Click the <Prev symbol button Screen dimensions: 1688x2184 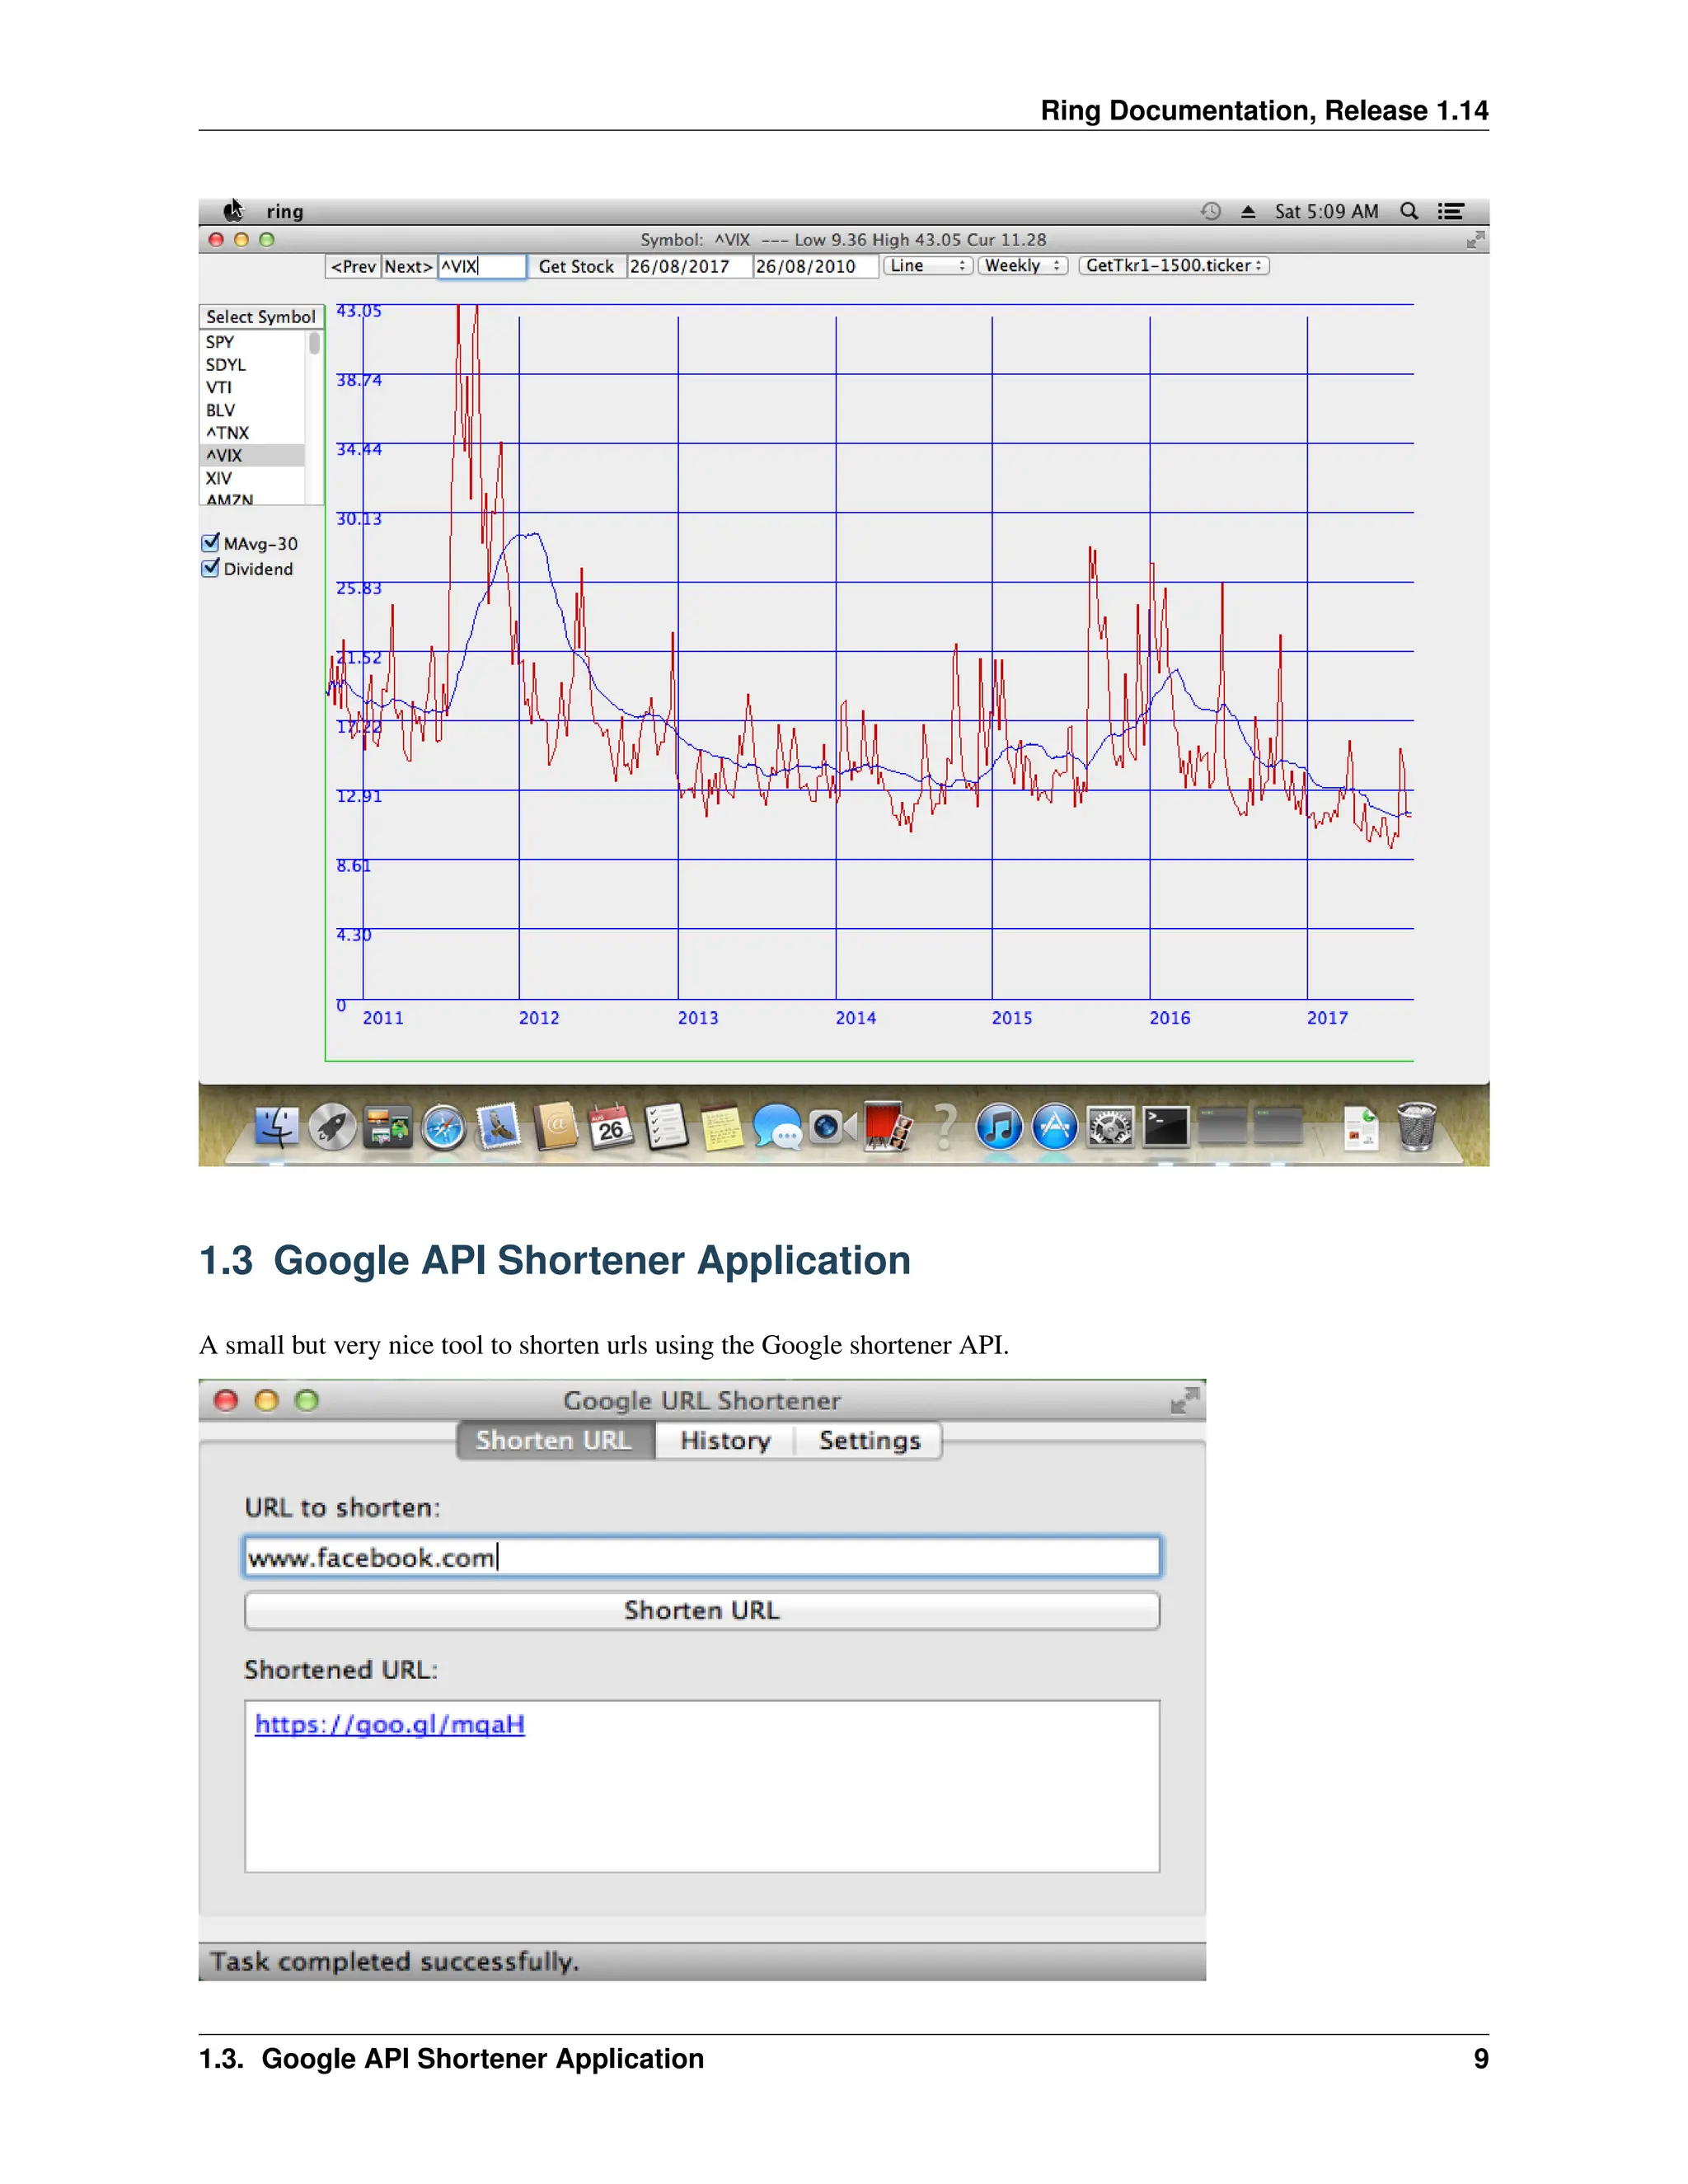click(x=353, y=266)
